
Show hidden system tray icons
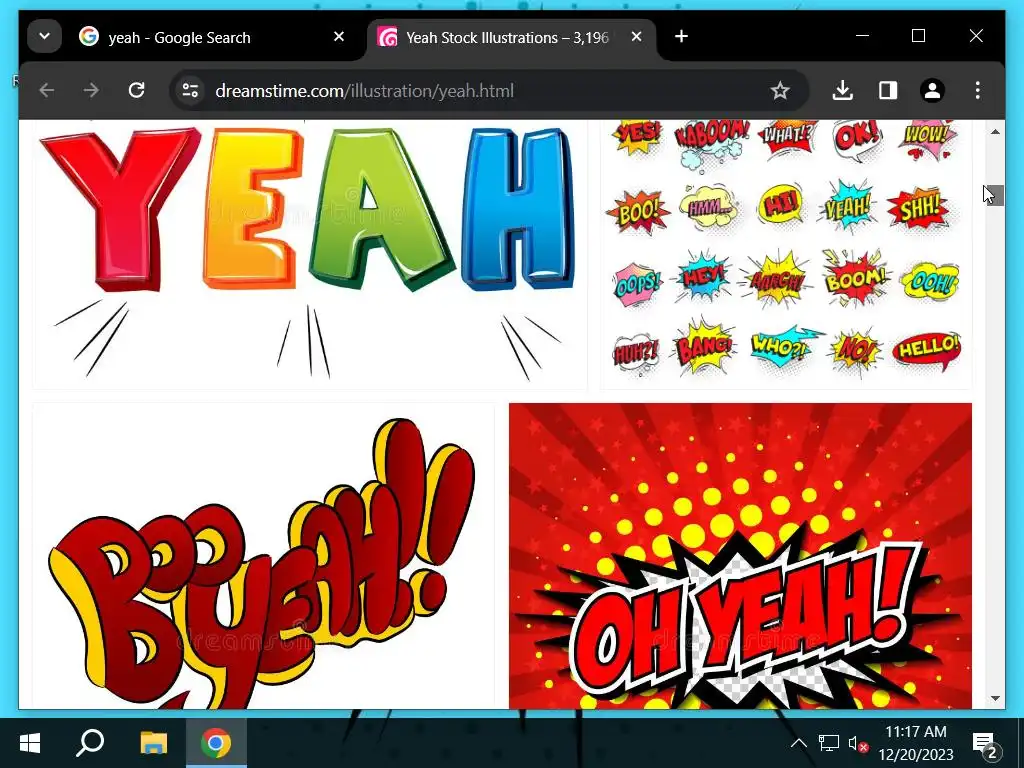click(x=799, y=743)
